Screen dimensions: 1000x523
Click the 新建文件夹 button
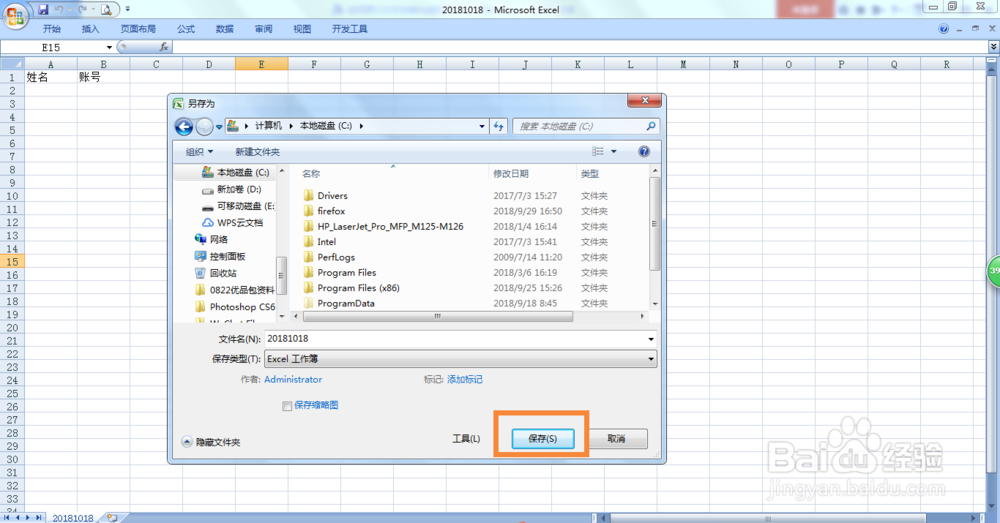(x=257, y=152)
